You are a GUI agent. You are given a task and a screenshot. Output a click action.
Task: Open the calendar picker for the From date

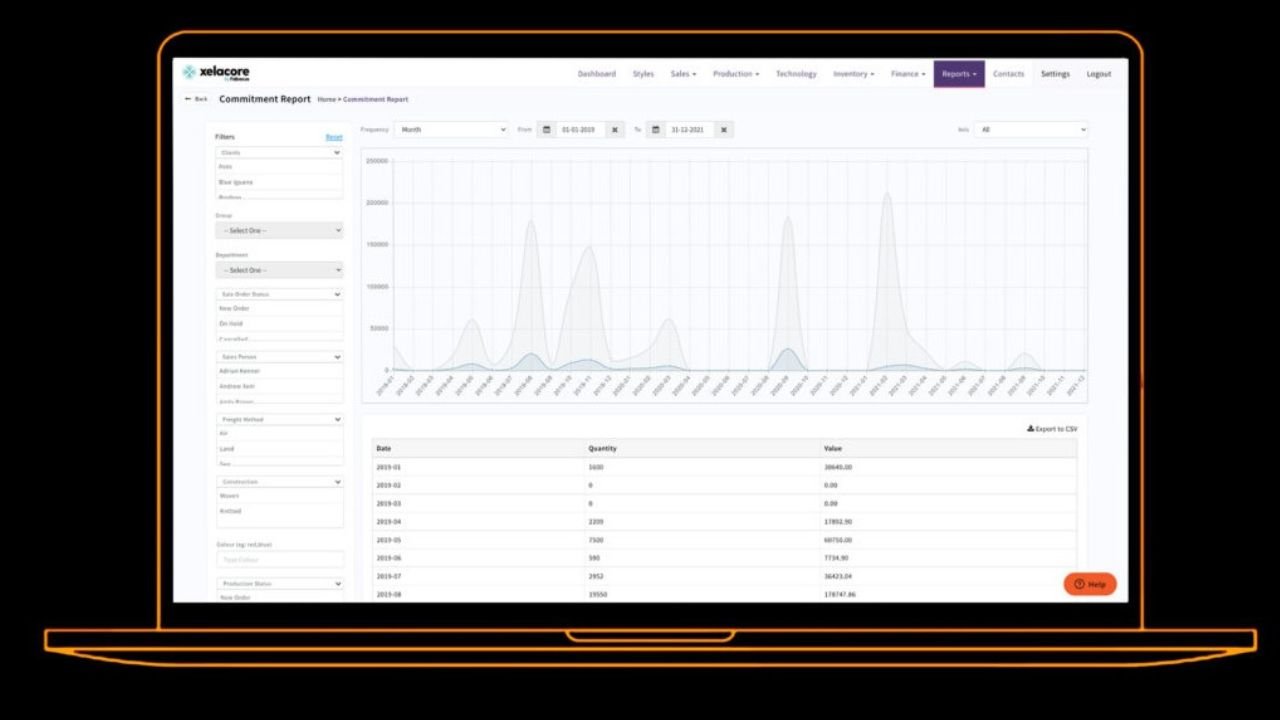[x=547, y=129]
